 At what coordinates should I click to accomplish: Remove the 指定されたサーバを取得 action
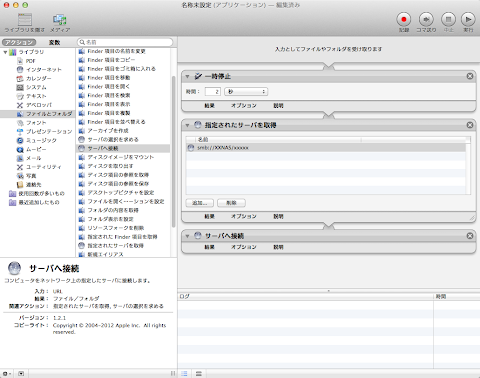click(470, 125)
